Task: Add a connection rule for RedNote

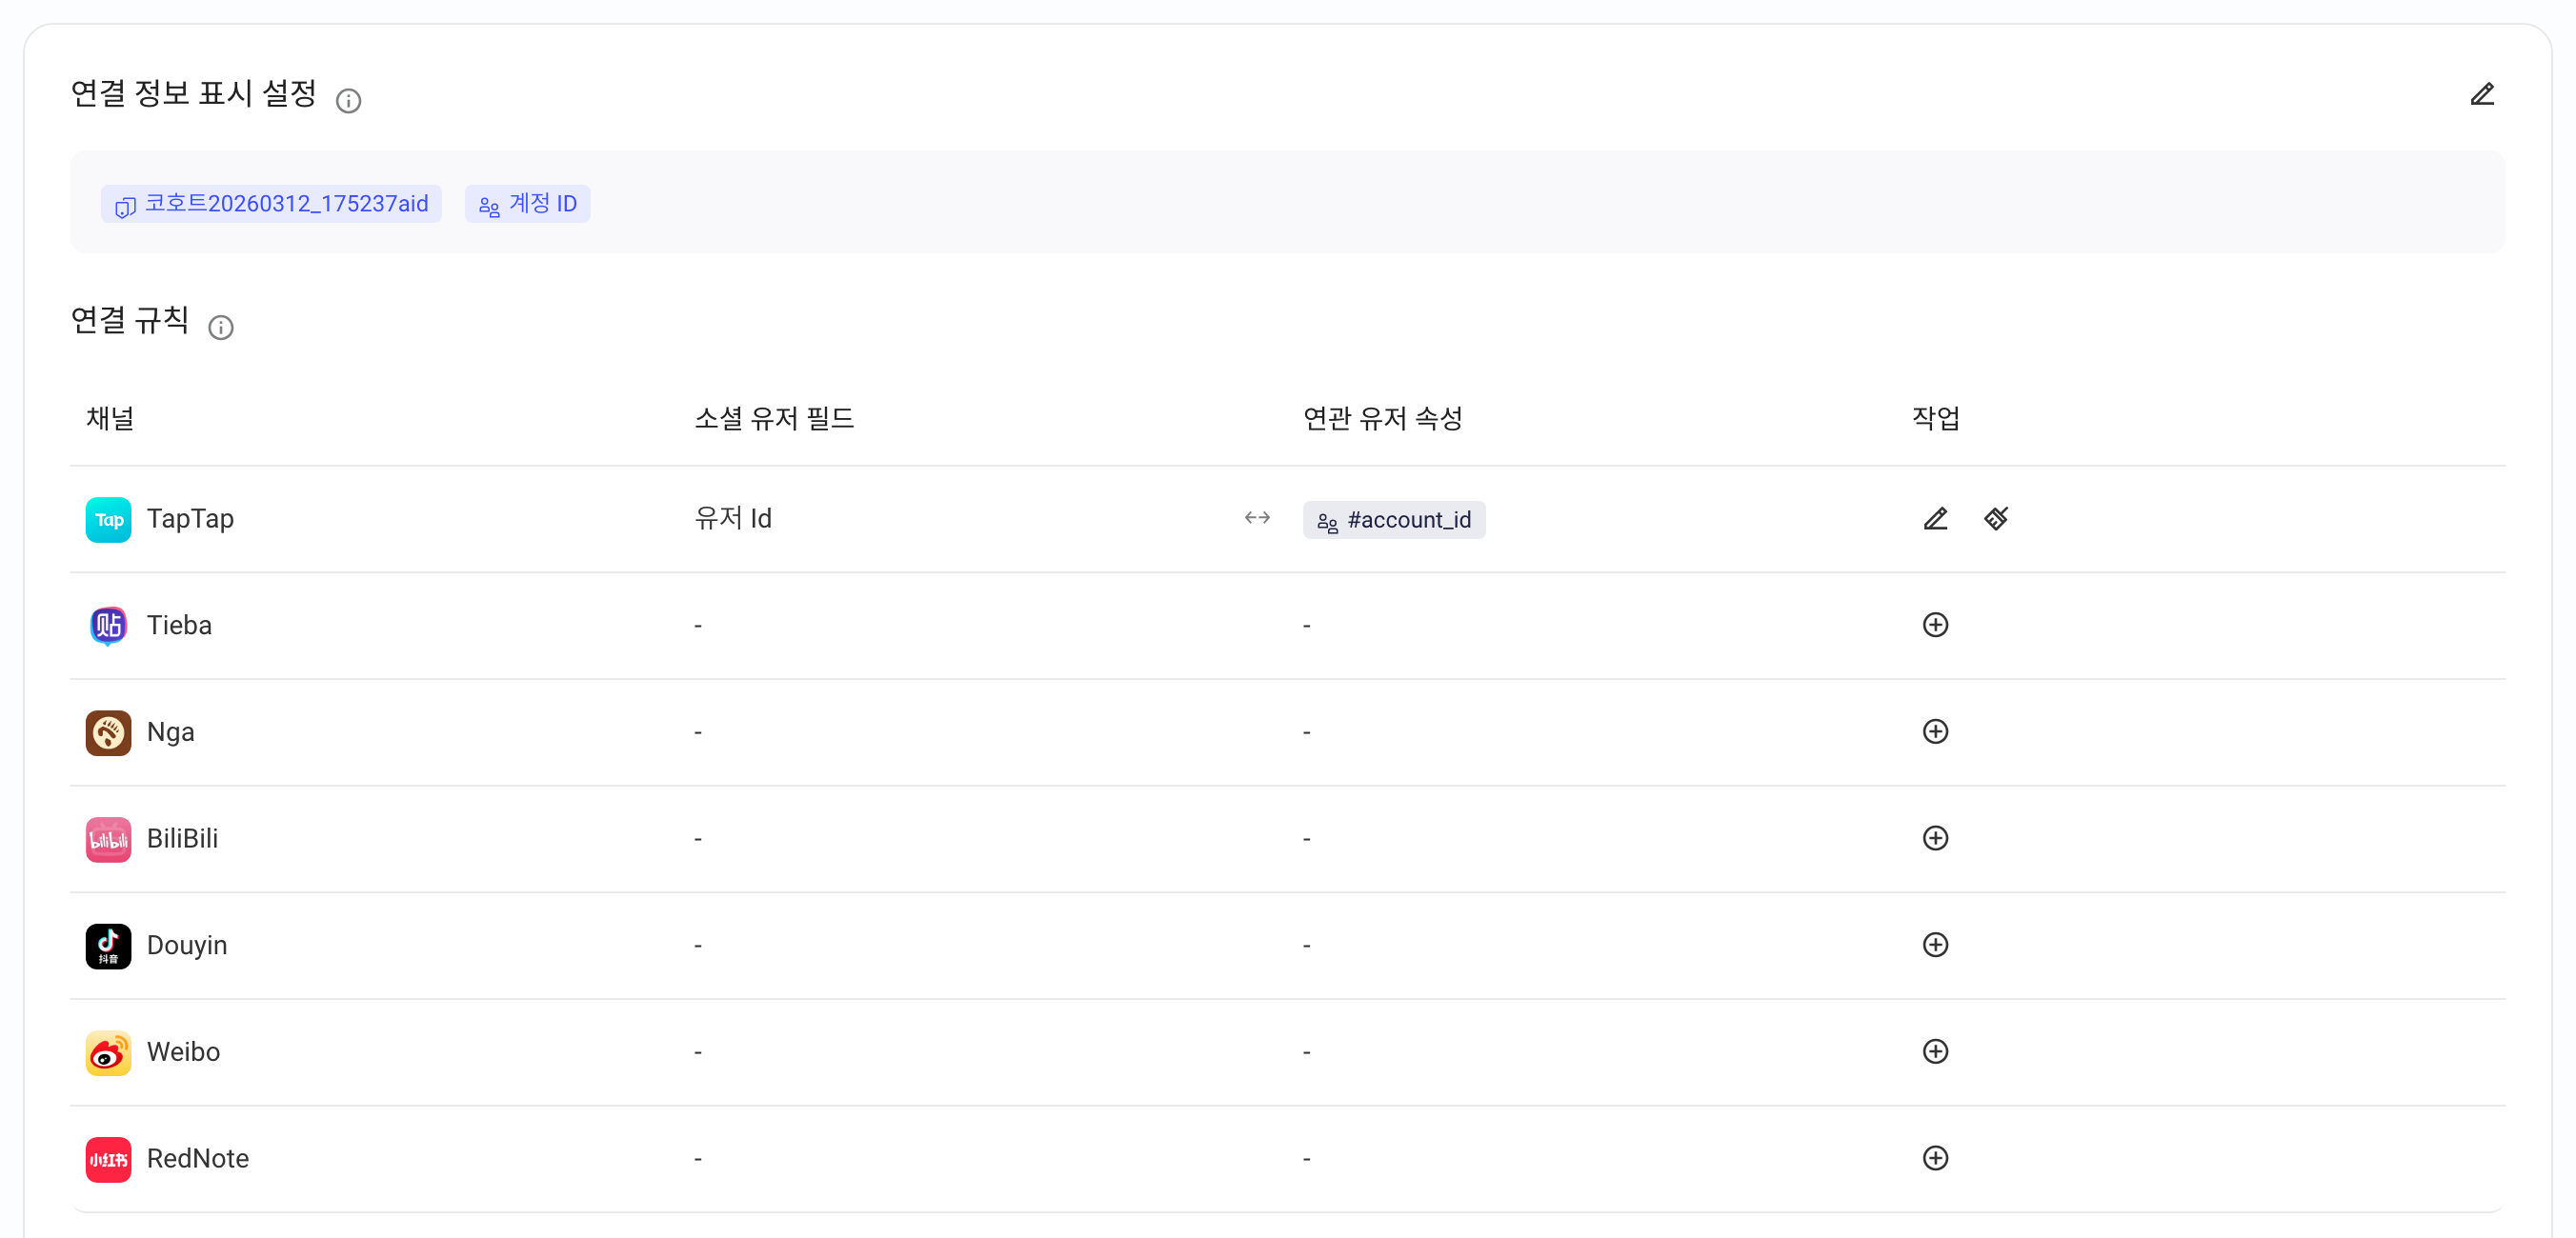Action: 1935,1158
